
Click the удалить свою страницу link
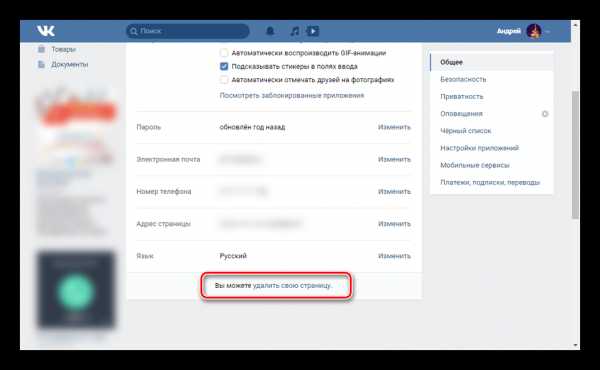coord(292,285)
